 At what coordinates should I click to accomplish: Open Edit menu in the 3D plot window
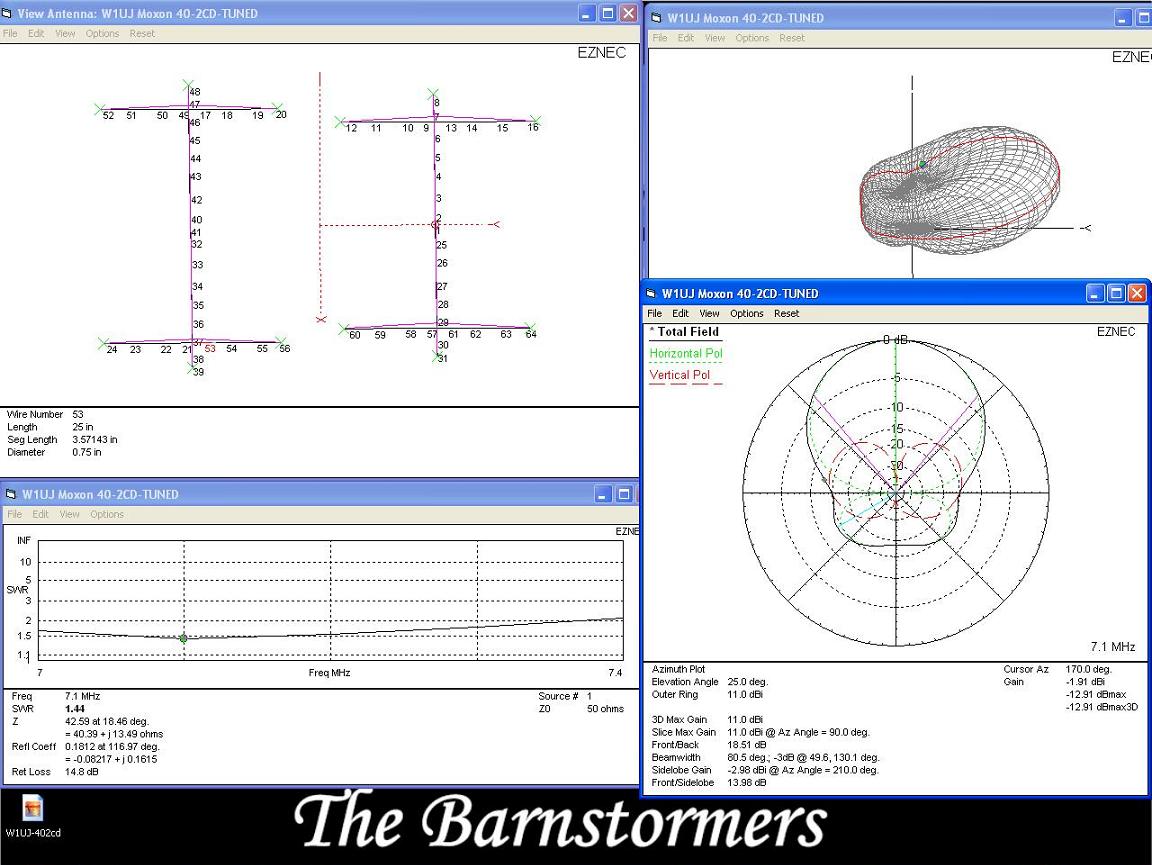685,38
